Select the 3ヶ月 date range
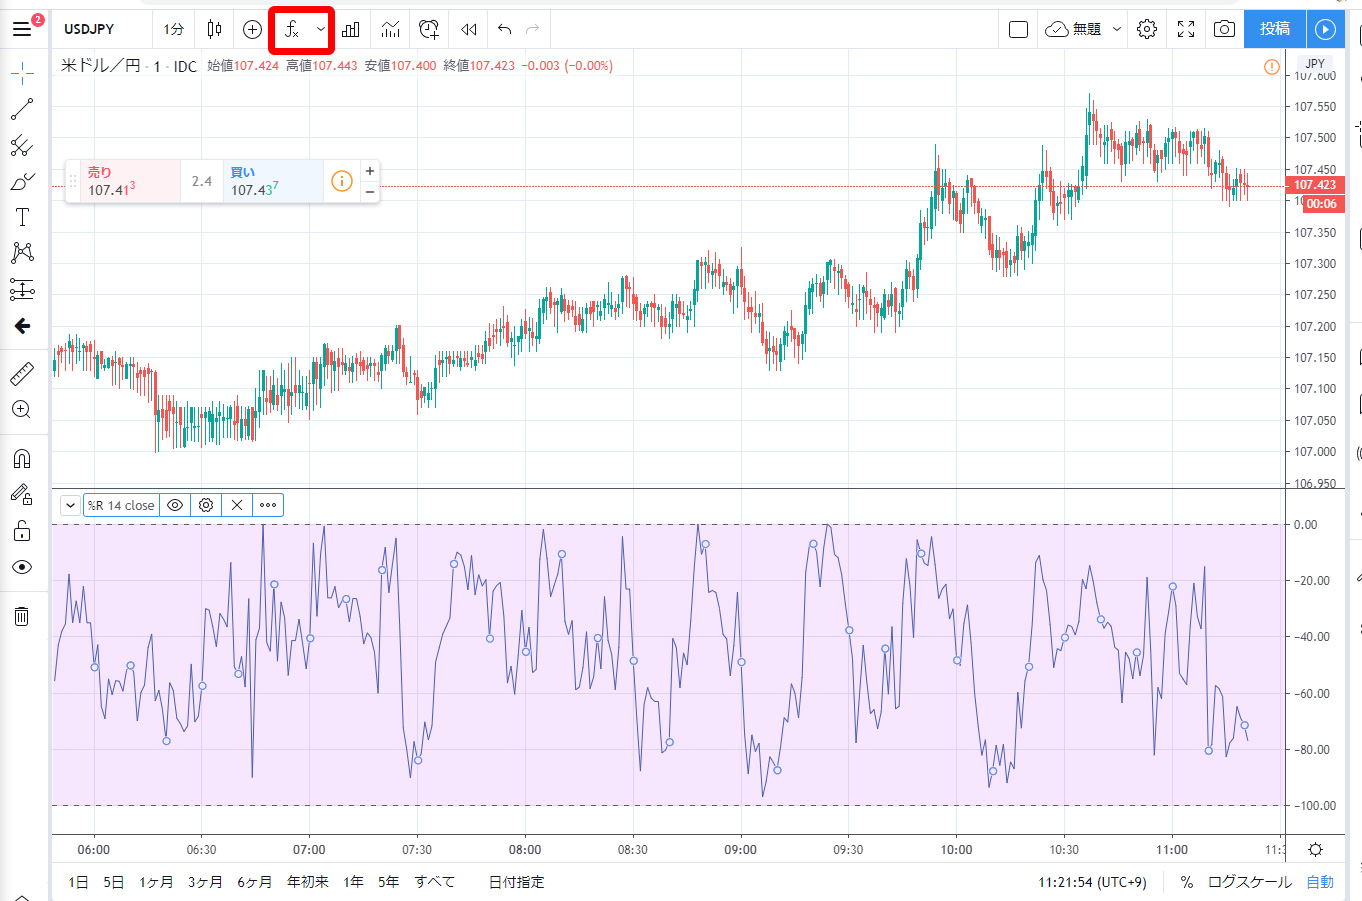The height and width of the screenshot is (901, 1362). (205, 882)
